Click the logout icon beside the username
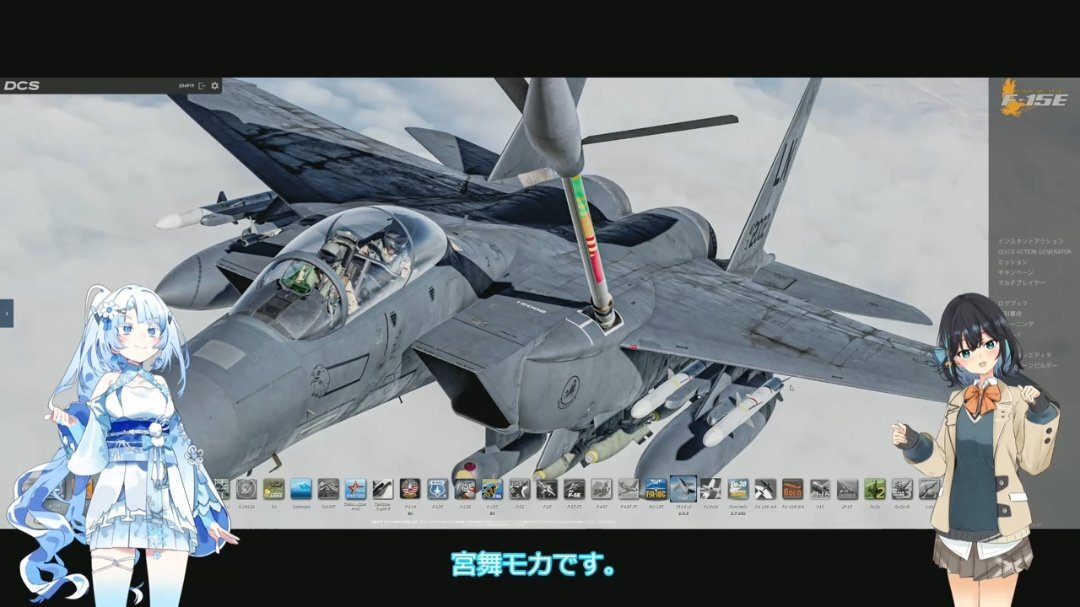The image size is (1080, 607). [202, 85]
